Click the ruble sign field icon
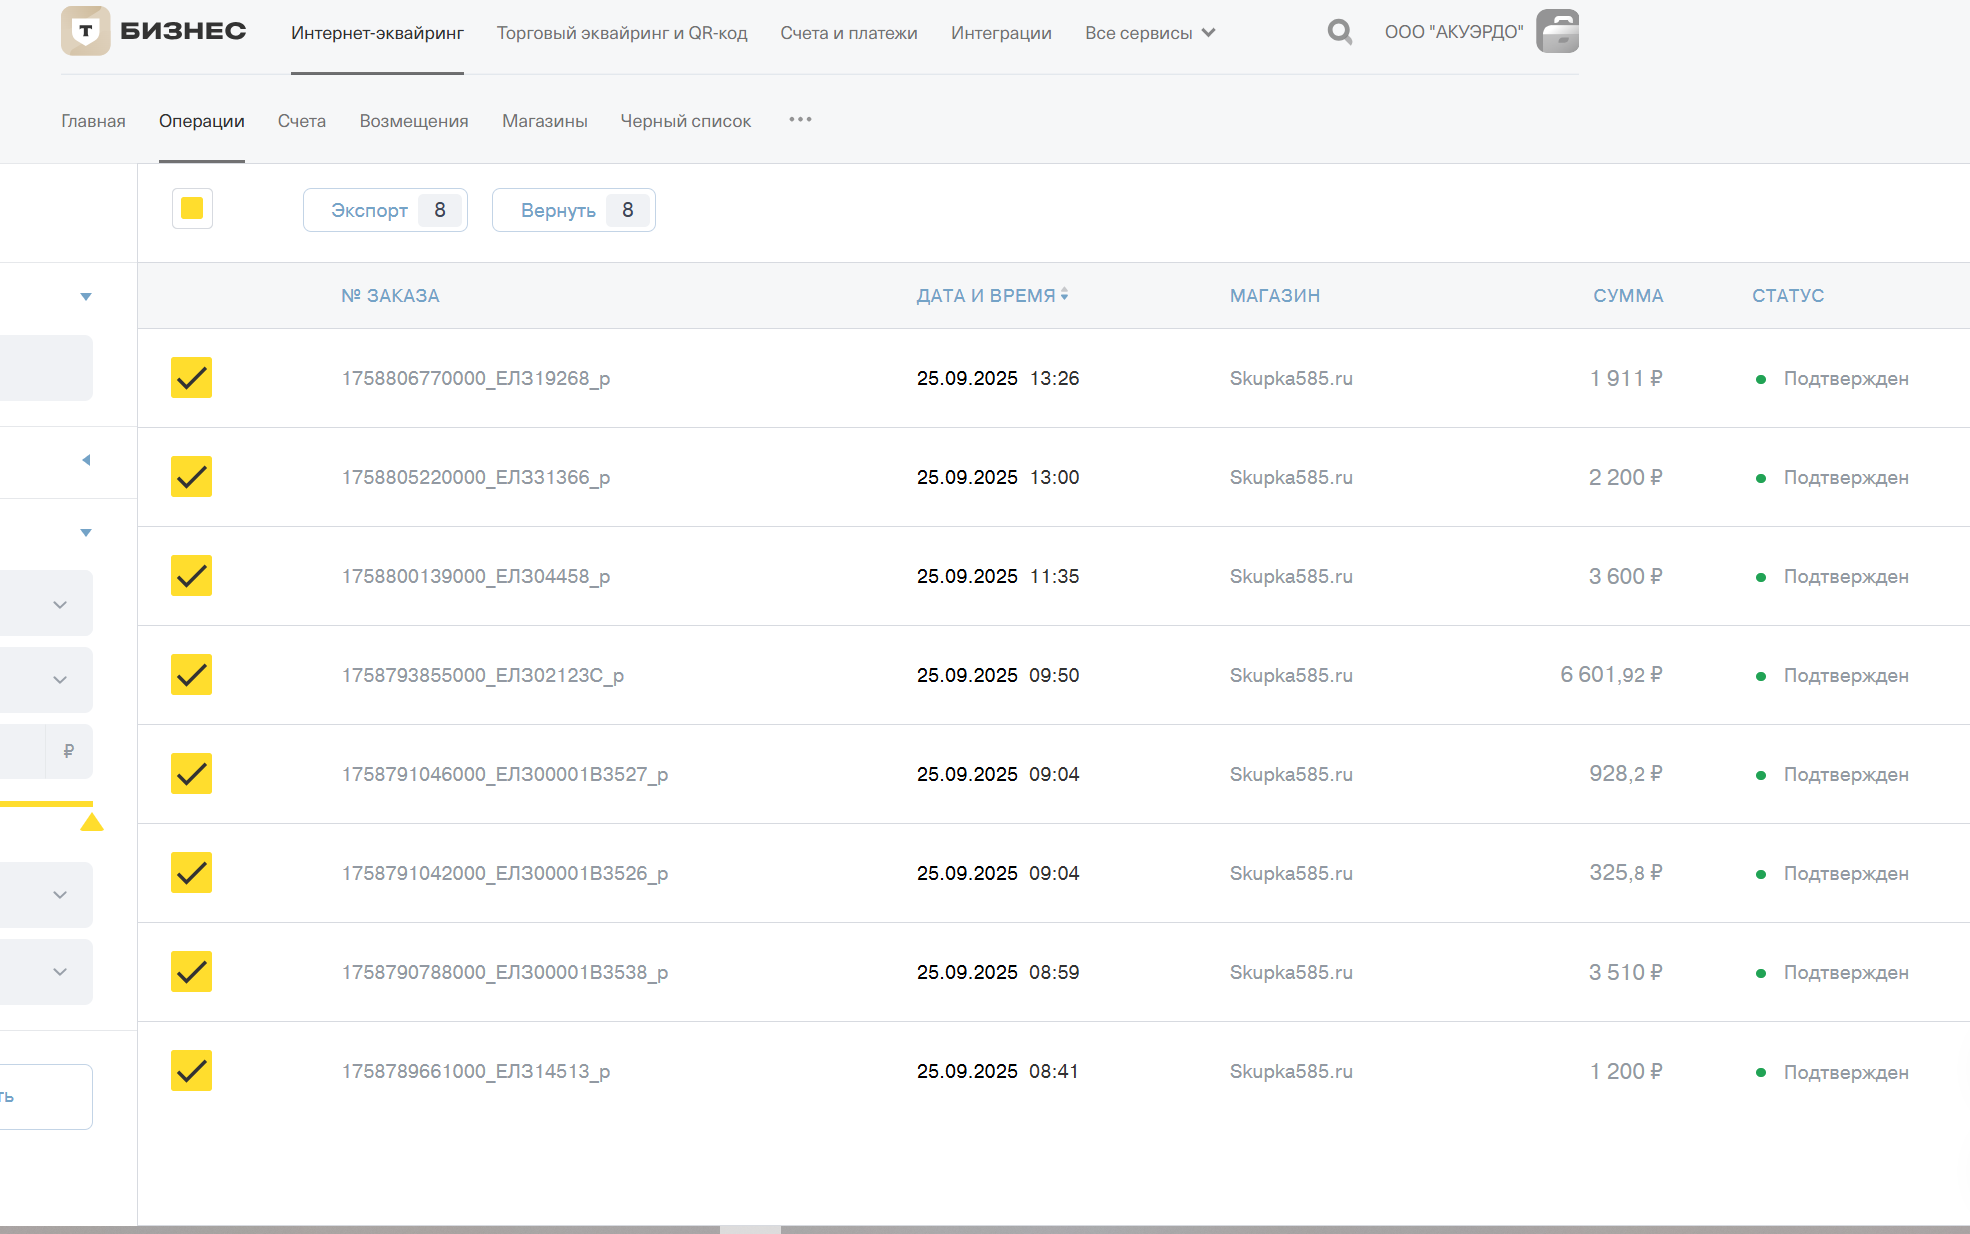1970x1234 pixels. [68, 751]
